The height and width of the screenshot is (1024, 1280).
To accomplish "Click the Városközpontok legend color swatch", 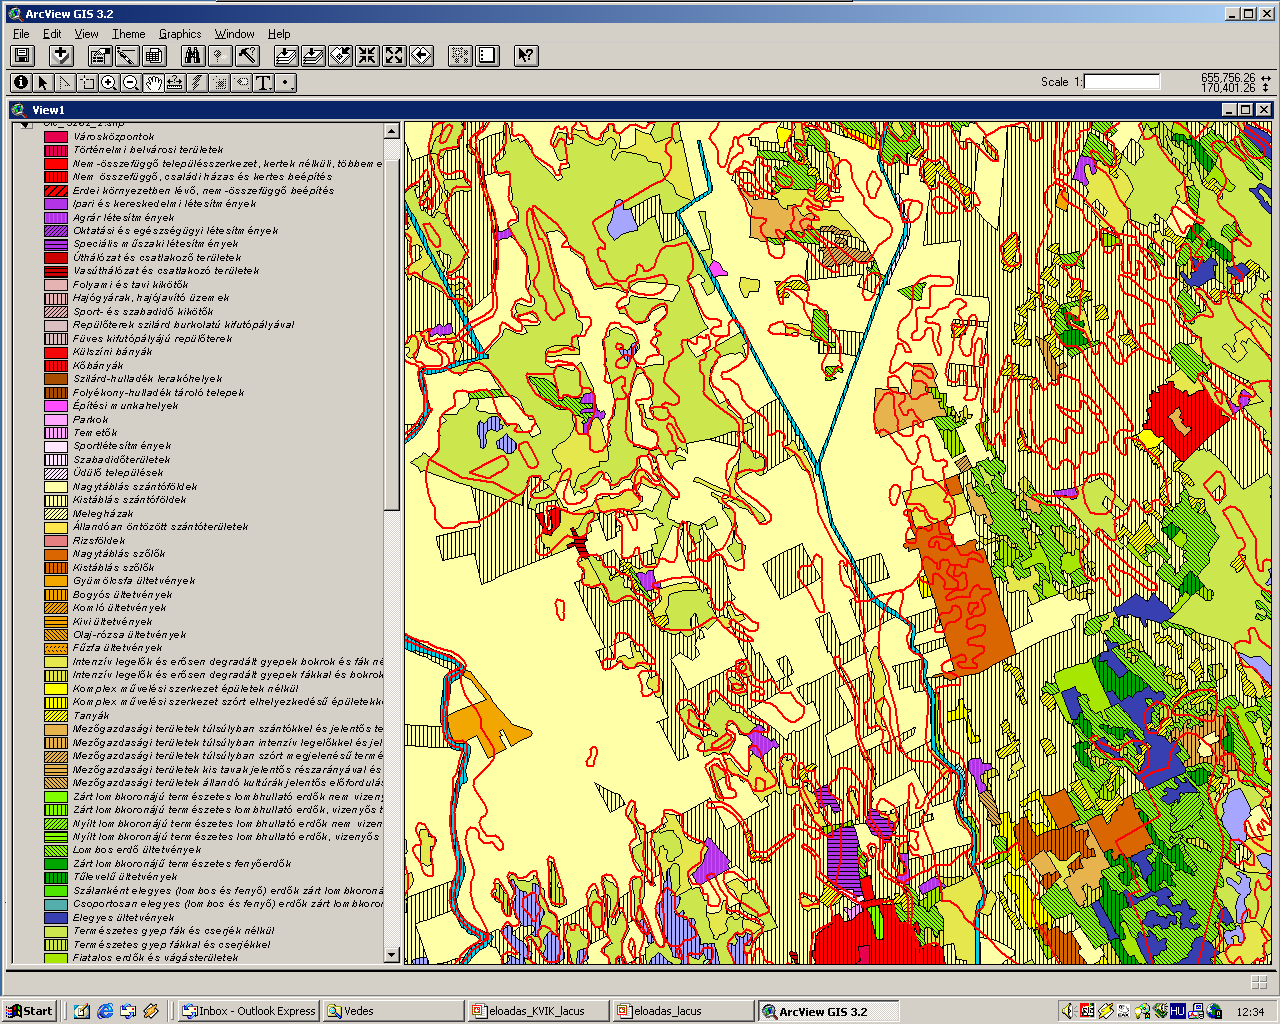I will 56,137.
